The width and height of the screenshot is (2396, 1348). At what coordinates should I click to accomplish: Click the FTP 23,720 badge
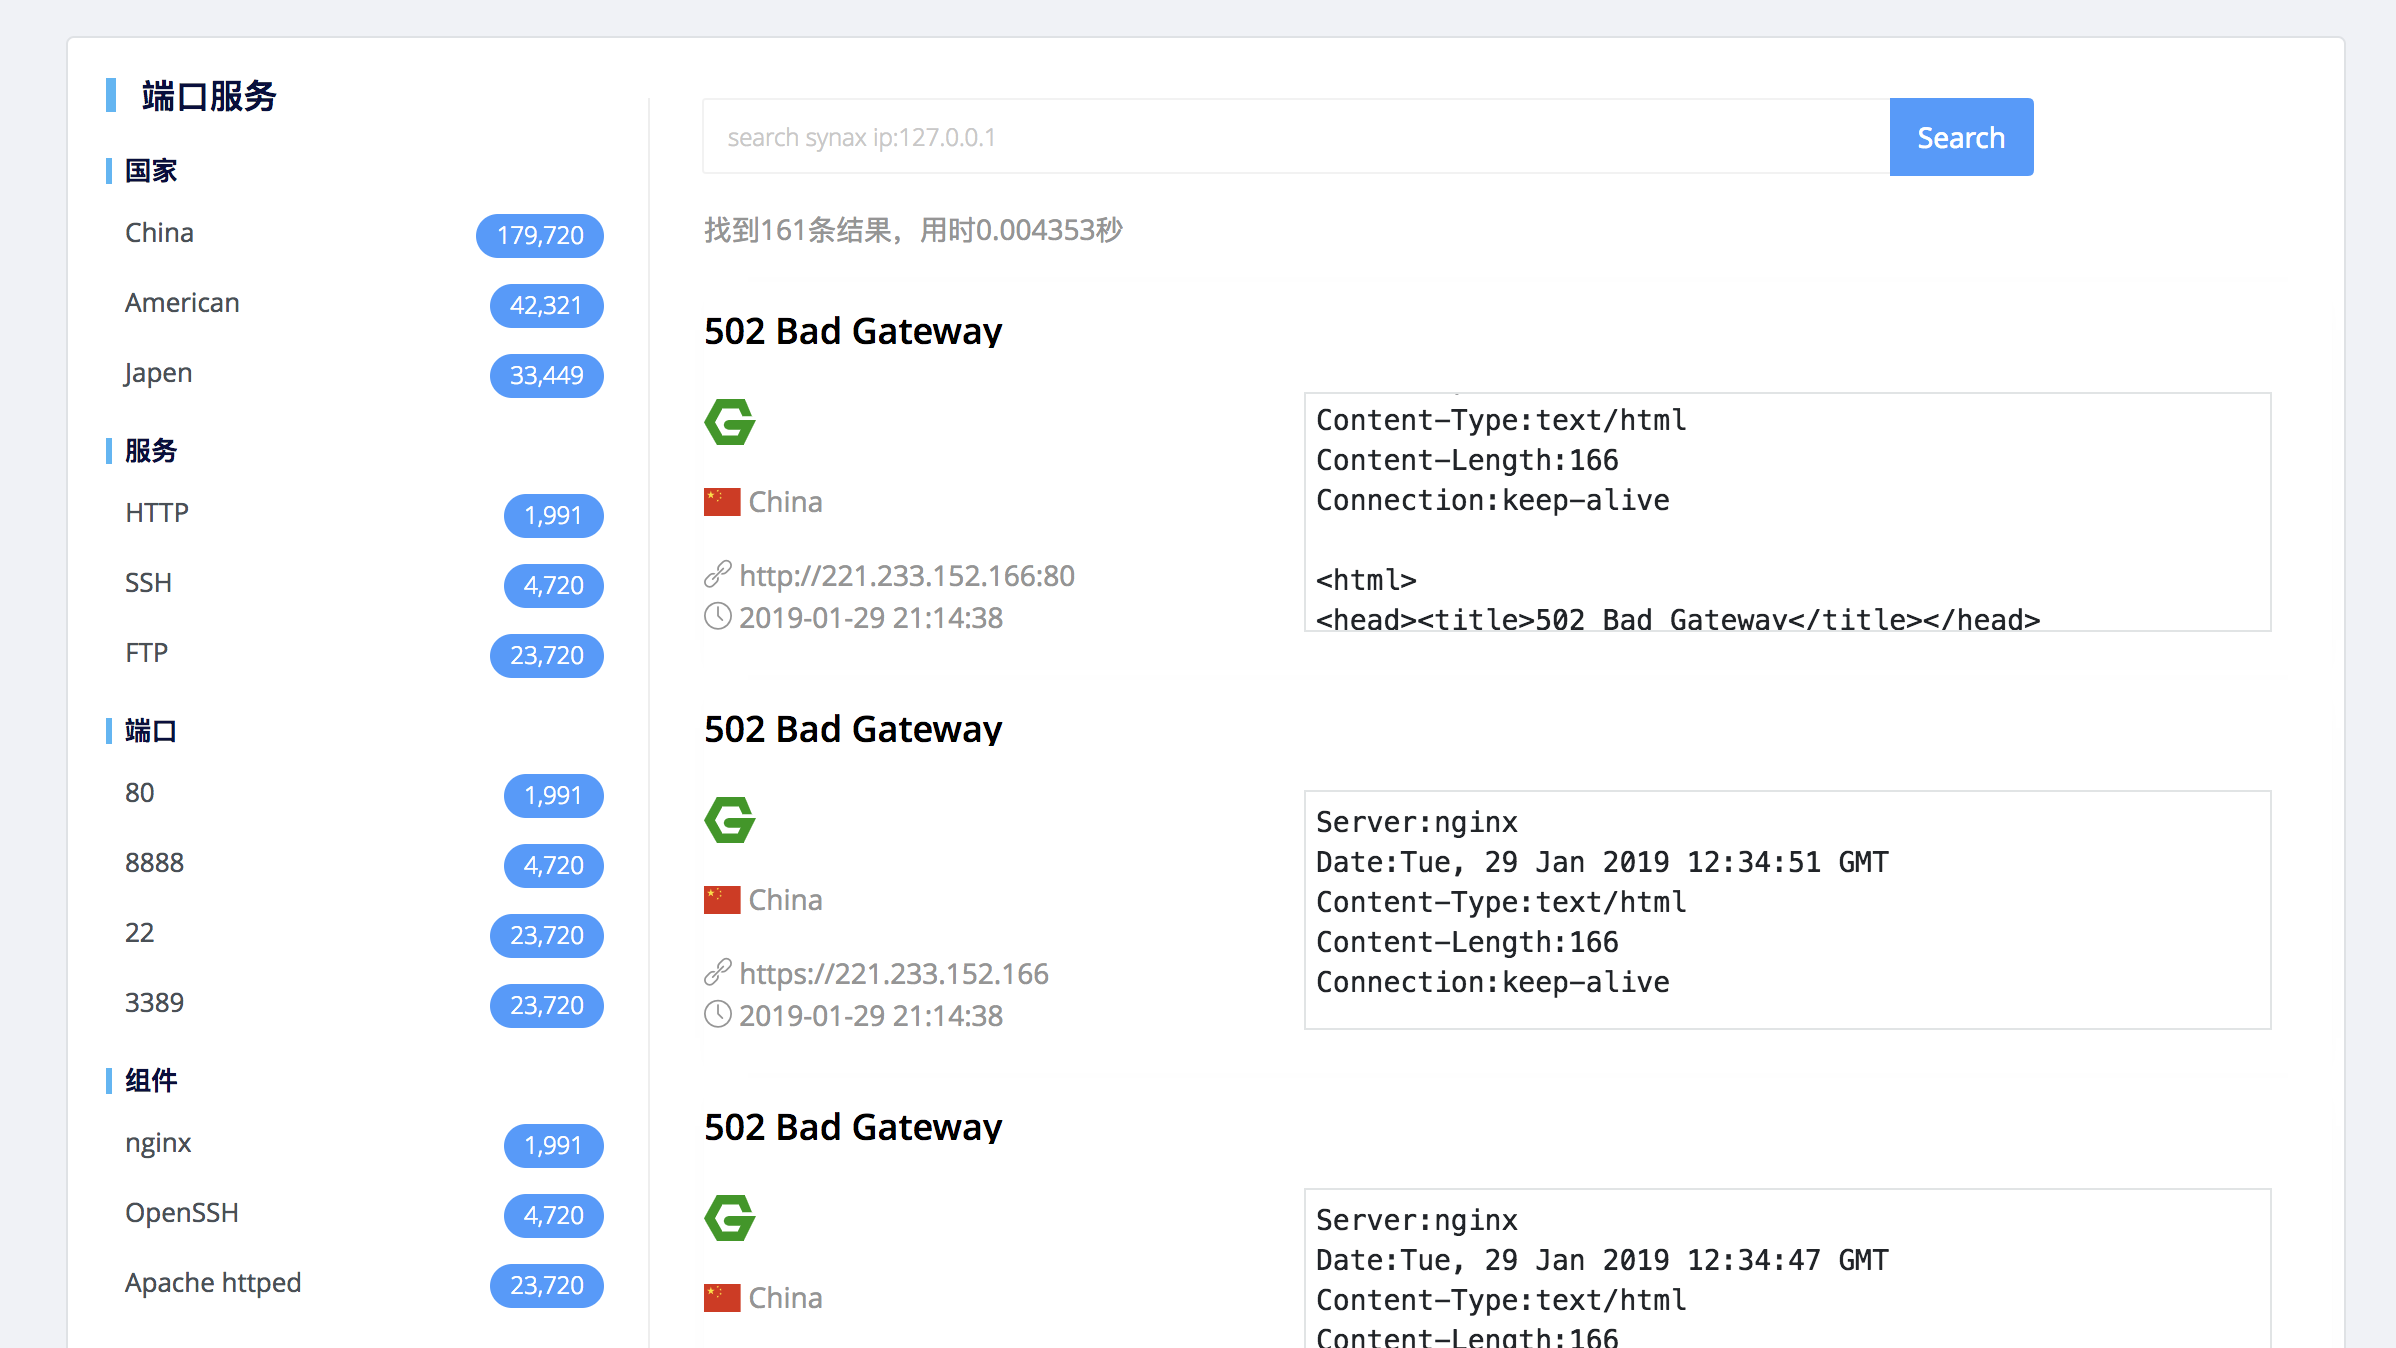(x=546, y=655)
